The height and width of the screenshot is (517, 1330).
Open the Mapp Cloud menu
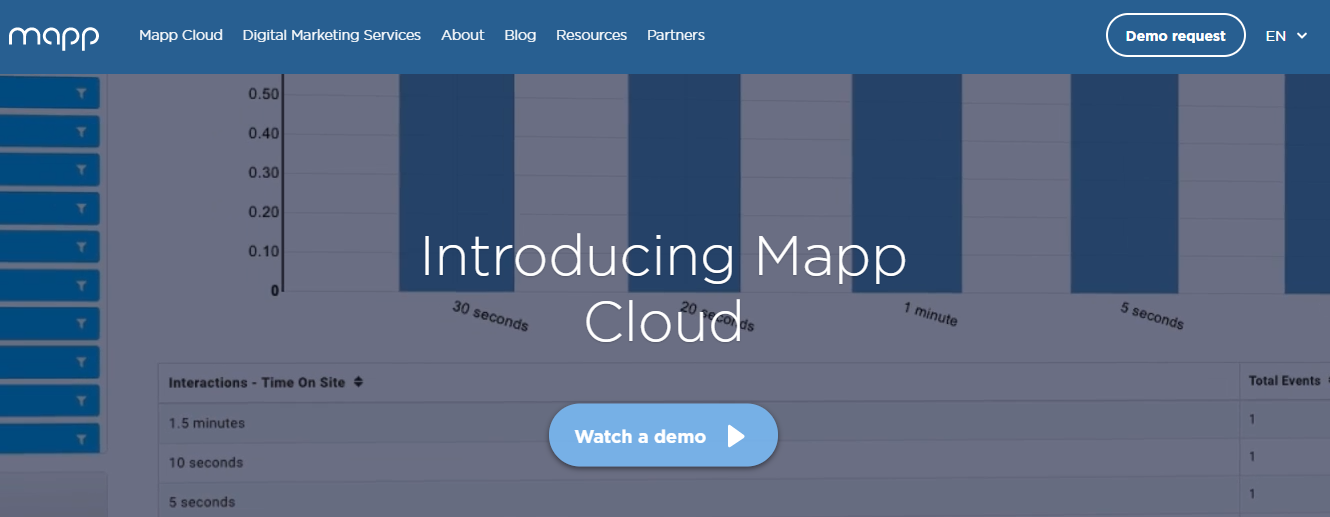[181, 35]
